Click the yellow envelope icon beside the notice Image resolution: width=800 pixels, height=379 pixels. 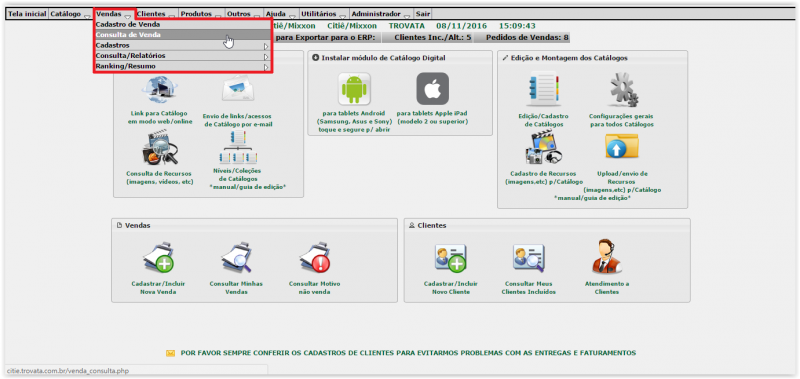[x=170, y=353]
